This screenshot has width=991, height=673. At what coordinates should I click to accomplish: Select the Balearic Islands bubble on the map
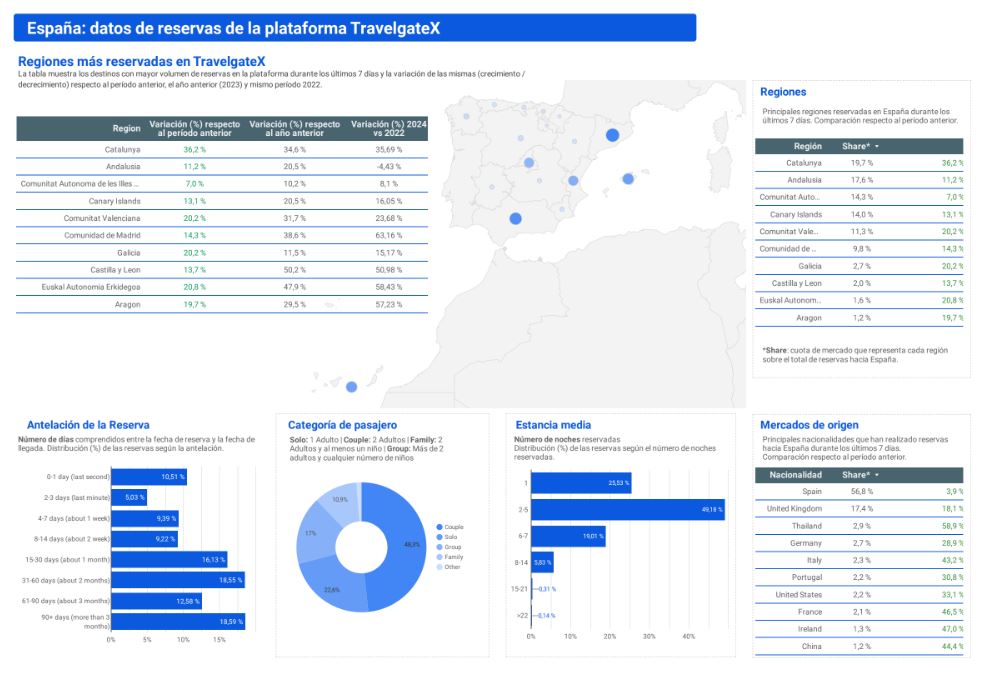(628, 179)
